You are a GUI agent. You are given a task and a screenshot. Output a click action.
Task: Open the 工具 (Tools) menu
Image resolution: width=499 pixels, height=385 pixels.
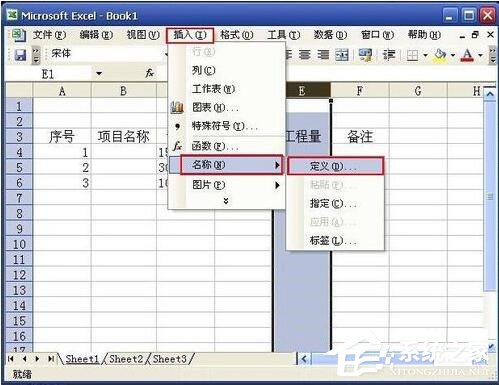pyautogui.click(x=284, y=35)
